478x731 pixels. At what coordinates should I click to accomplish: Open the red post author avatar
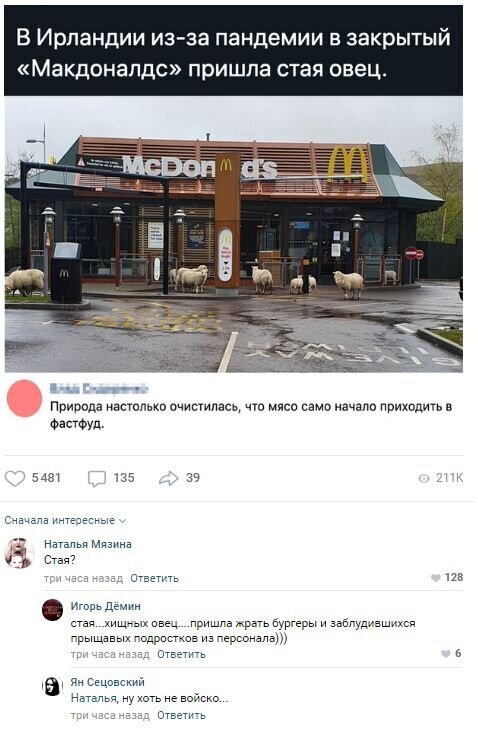pyautogui.click(x=24, y=398)
